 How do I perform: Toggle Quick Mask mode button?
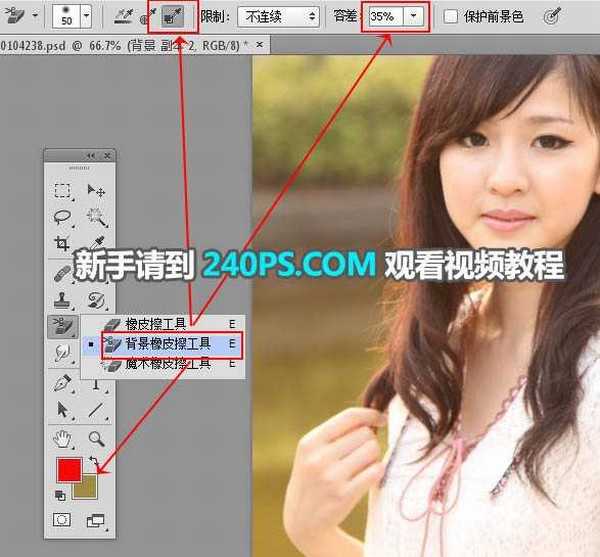[x=62, y=520]
